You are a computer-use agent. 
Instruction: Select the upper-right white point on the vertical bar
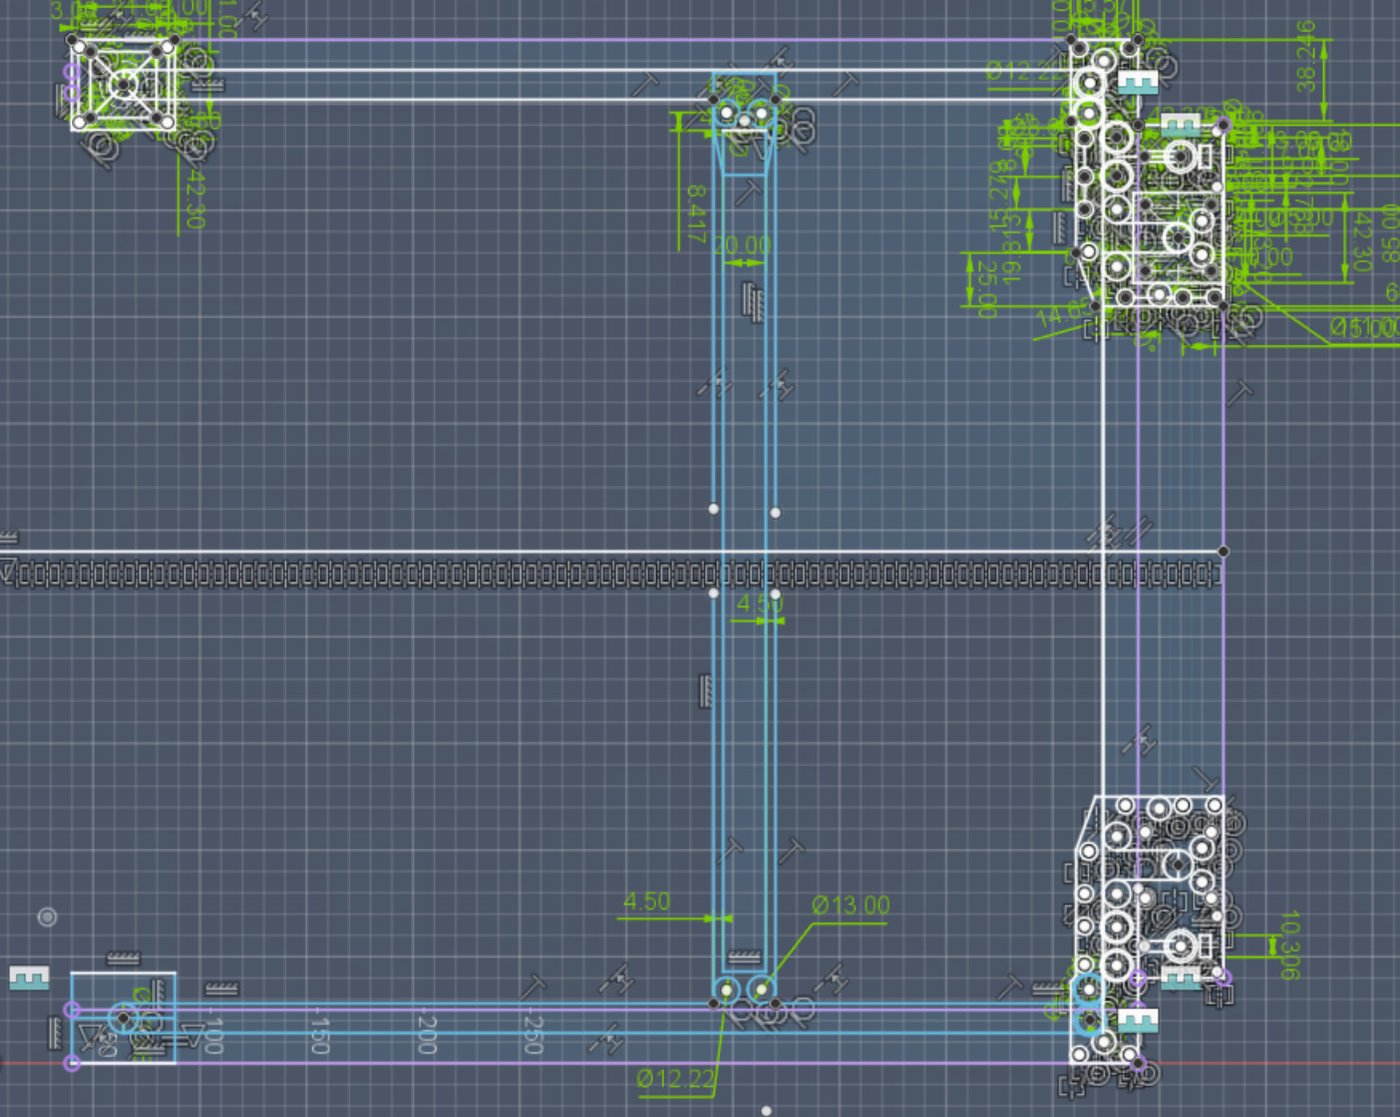point(775,513)
